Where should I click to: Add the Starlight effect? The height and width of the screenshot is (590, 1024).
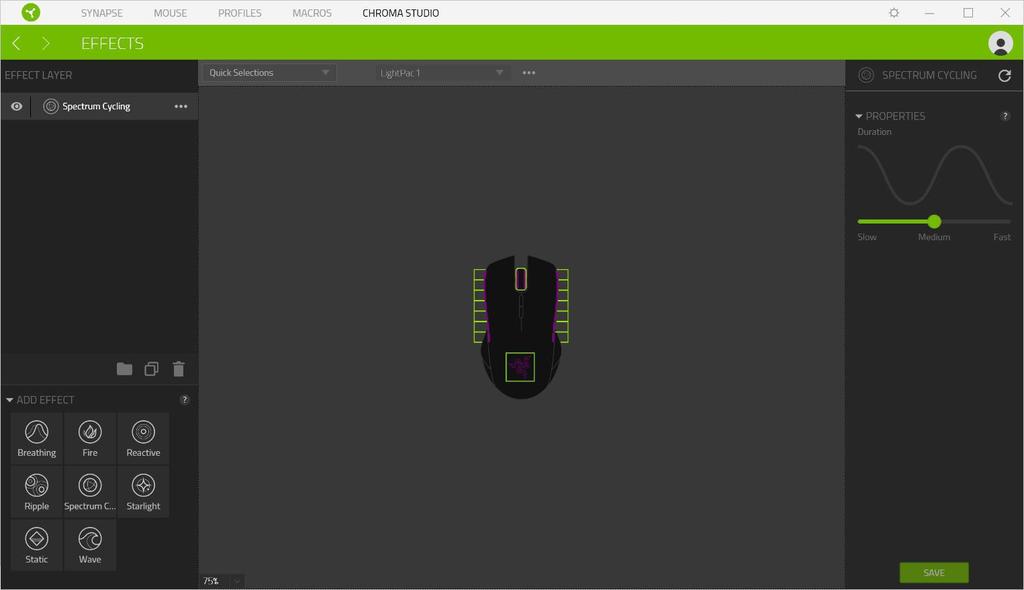(x=143, y=492)
